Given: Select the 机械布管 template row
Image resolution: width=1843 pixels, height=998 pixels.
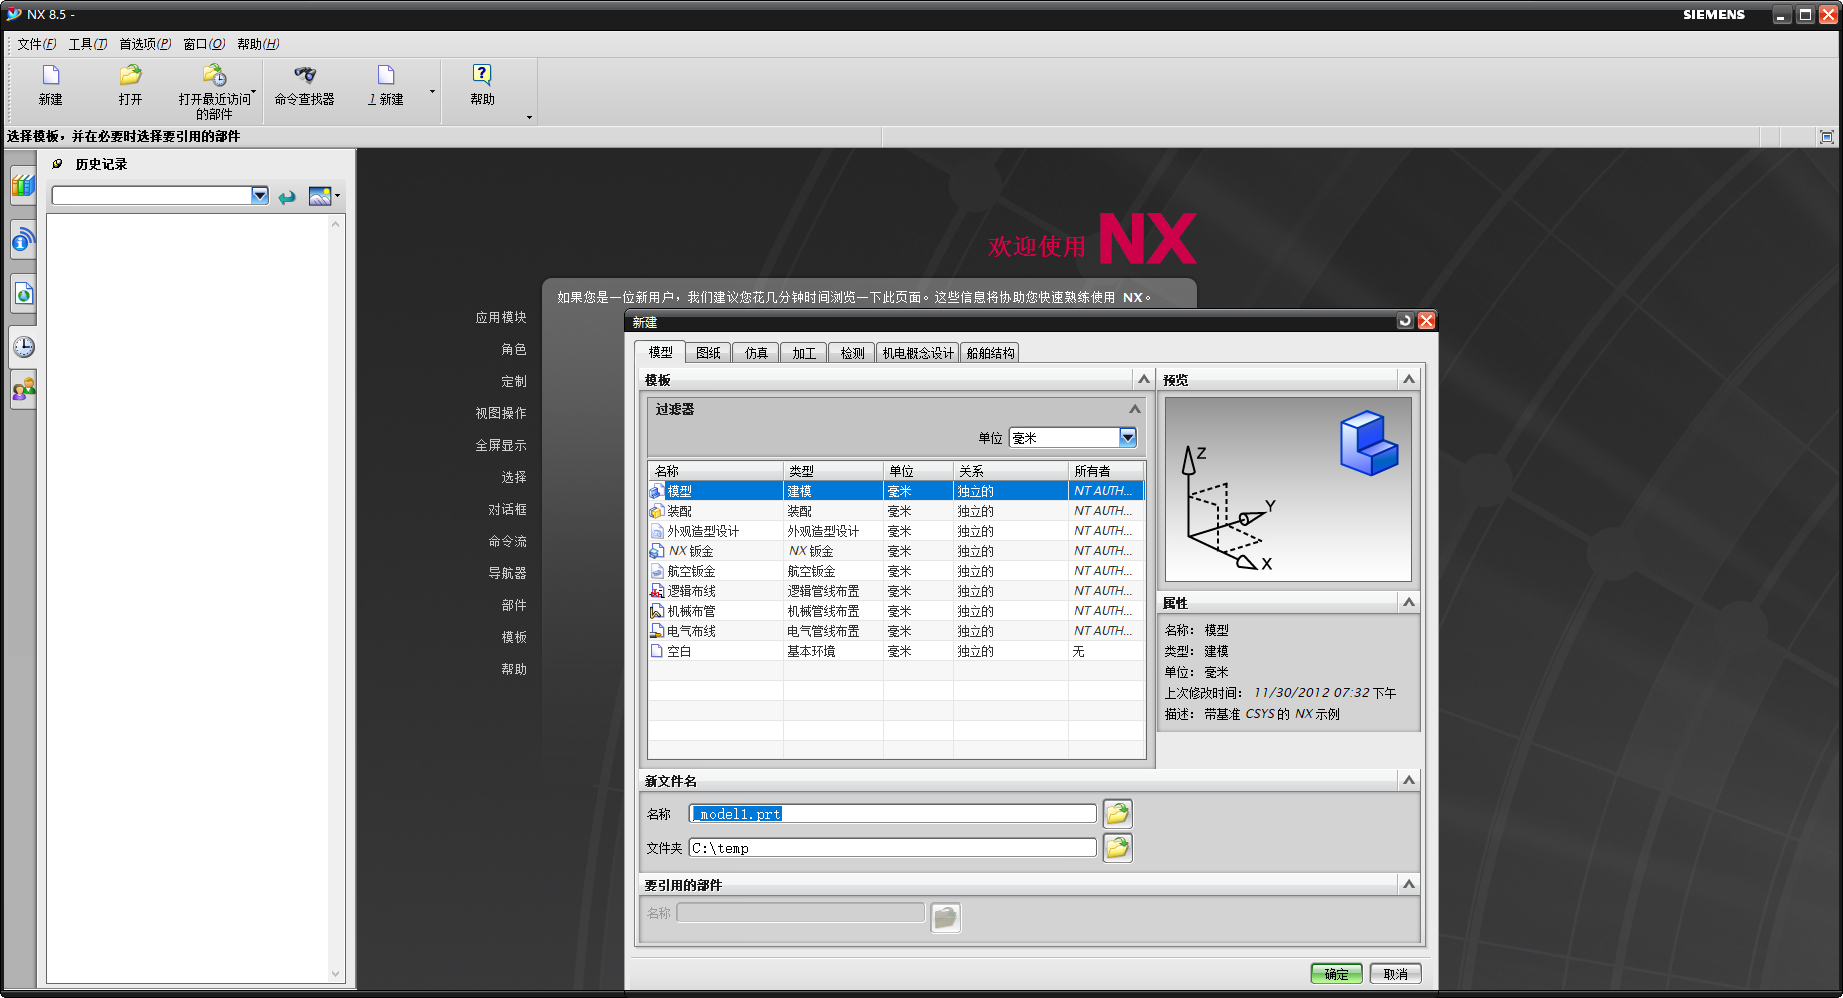Looking at the screenshot, I should 896,611.
